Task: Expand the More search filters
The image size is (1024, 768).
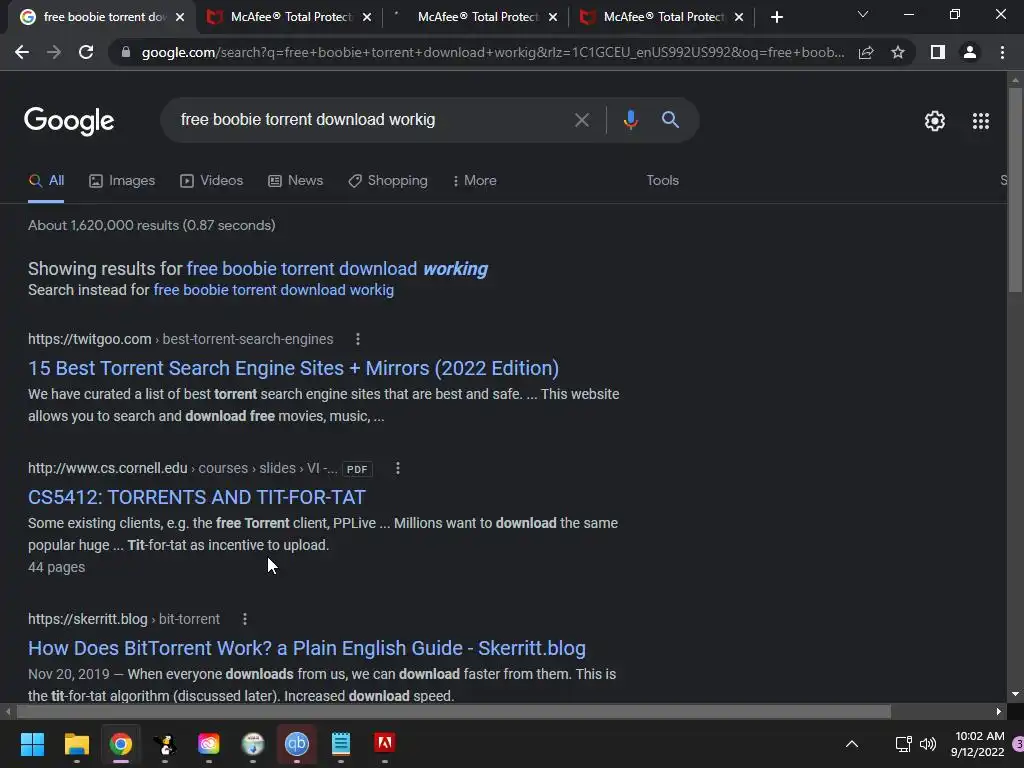Action: pyautogui.click(x=475, y=181)
